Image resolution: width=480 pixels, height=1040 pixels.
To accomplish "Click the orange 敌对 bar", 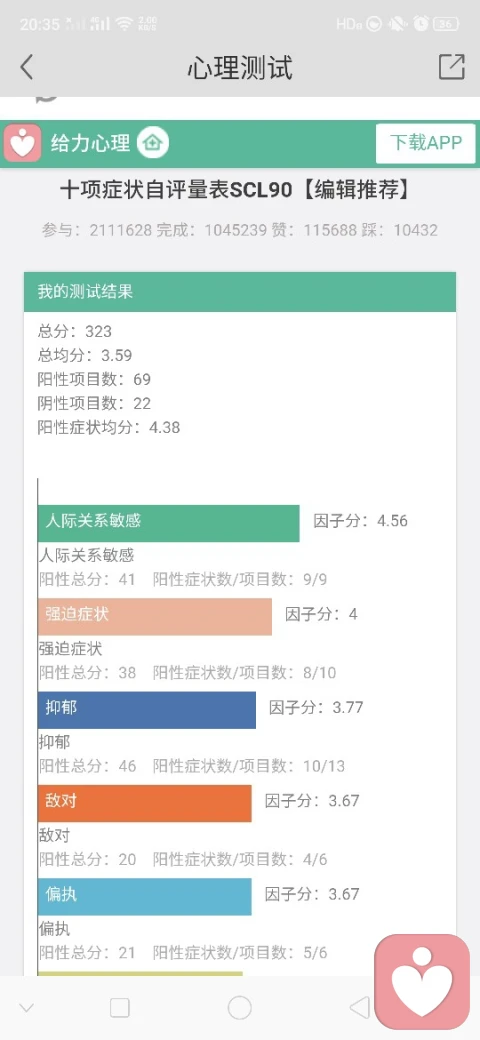I will coord(145,804).
